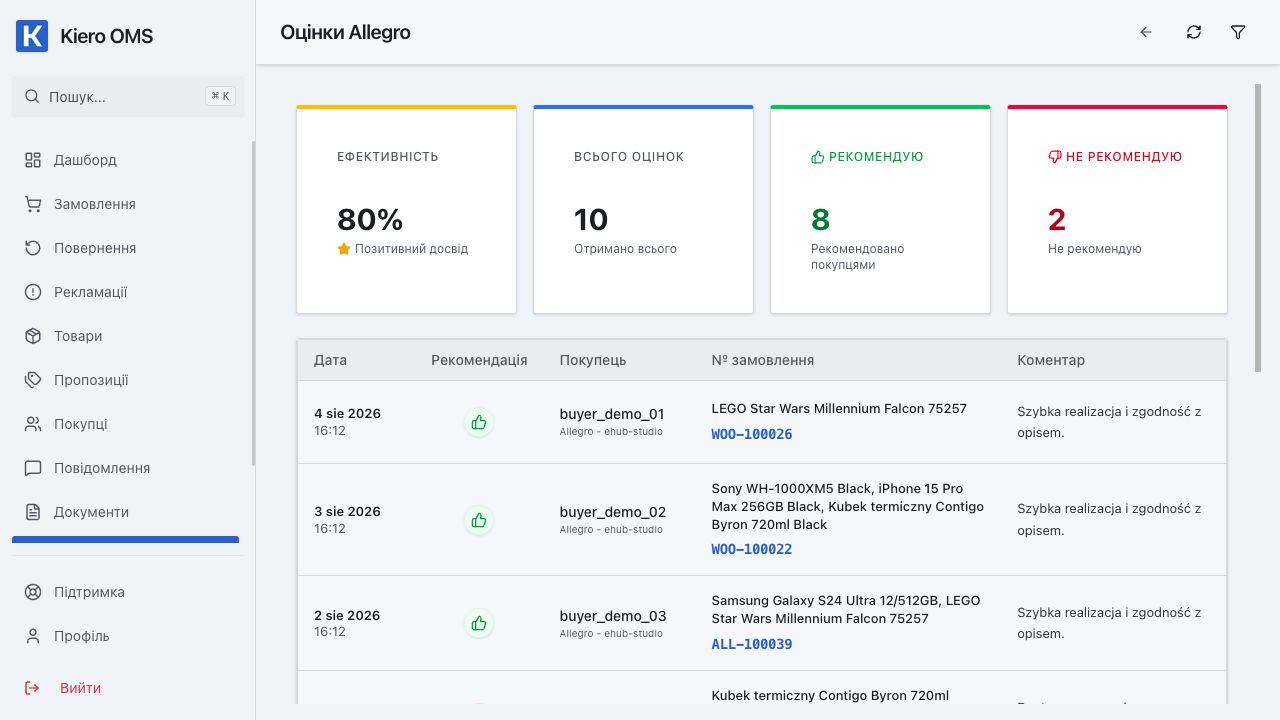Click the Рекламації alert icon
Viewport: 1280px width, 720px height.
tap(33, 292)
